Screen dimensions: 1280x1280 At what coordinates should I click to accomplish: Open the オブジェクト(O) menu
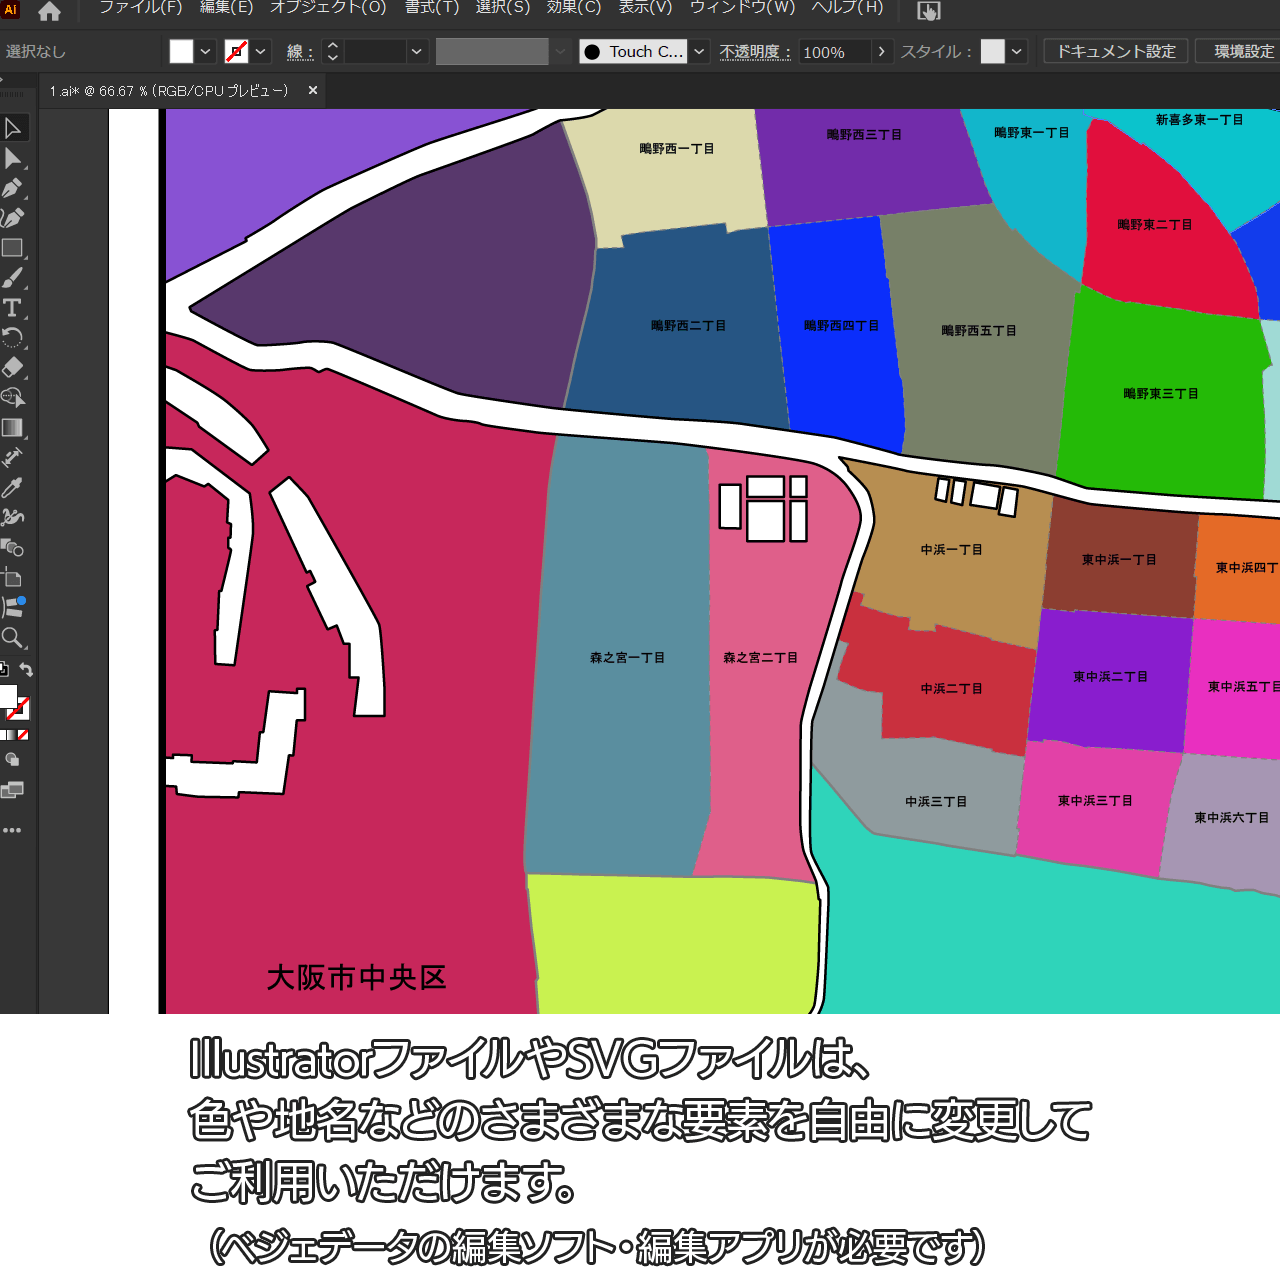pyautogui.click(x=328, y=8)
